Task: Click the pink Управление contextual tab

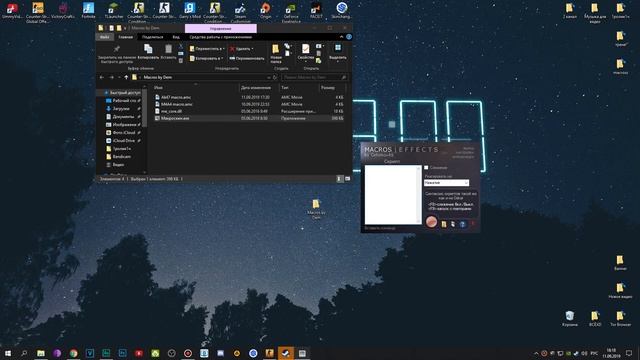Action: tap(221, 29)
